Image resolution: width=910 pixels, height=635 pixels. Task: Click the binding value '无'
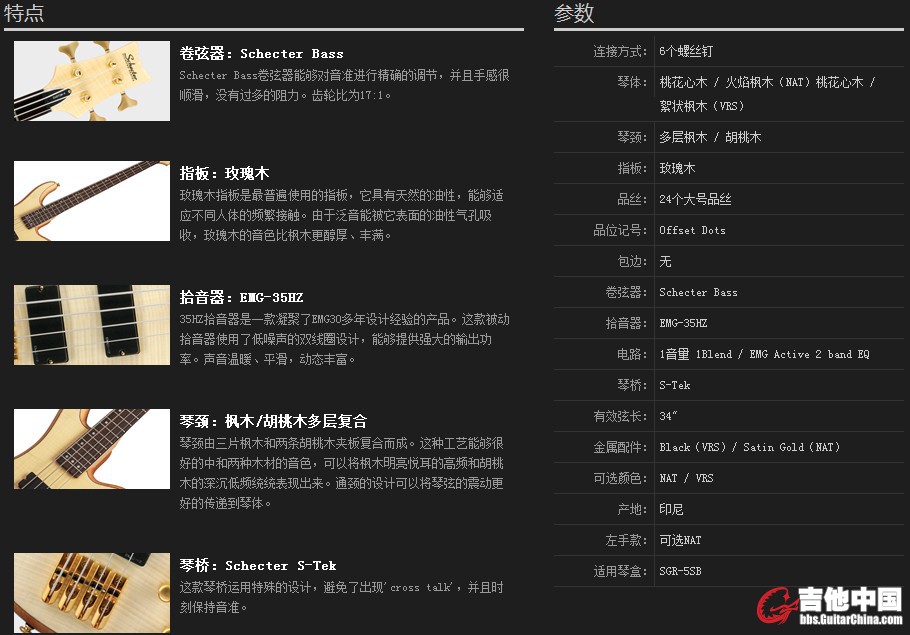pos(665,261)
